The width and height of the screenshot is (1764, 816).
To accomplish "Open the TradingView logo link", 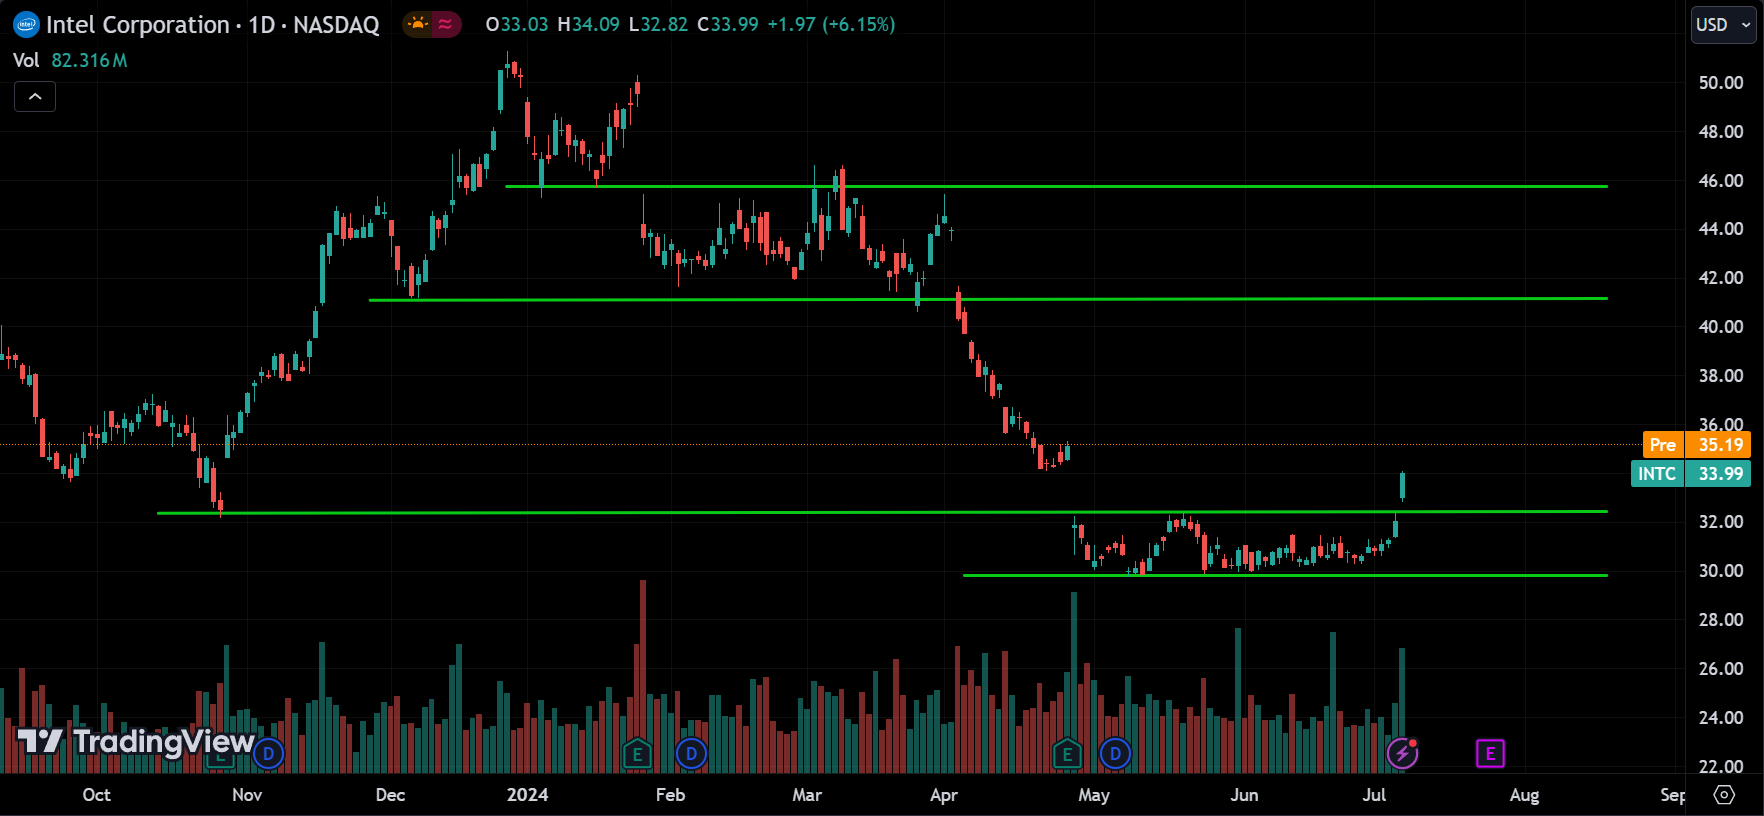I will (x=136, y=741).
